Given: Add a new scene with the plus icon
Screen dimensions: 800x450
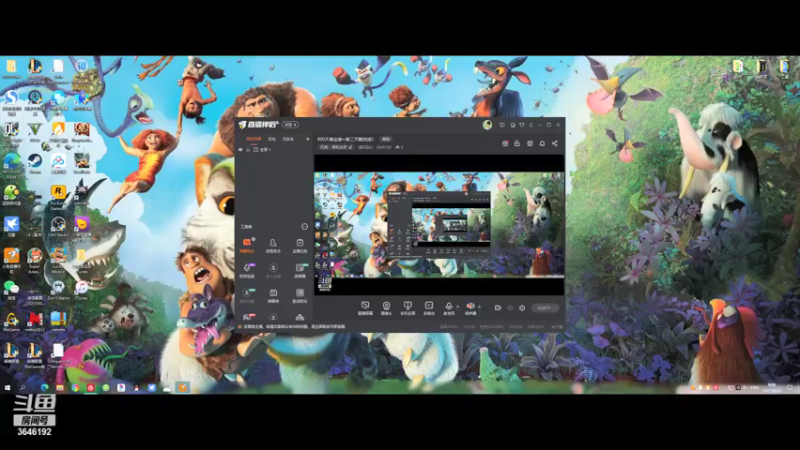Looking at the screenshot, I should click(307, 139).
